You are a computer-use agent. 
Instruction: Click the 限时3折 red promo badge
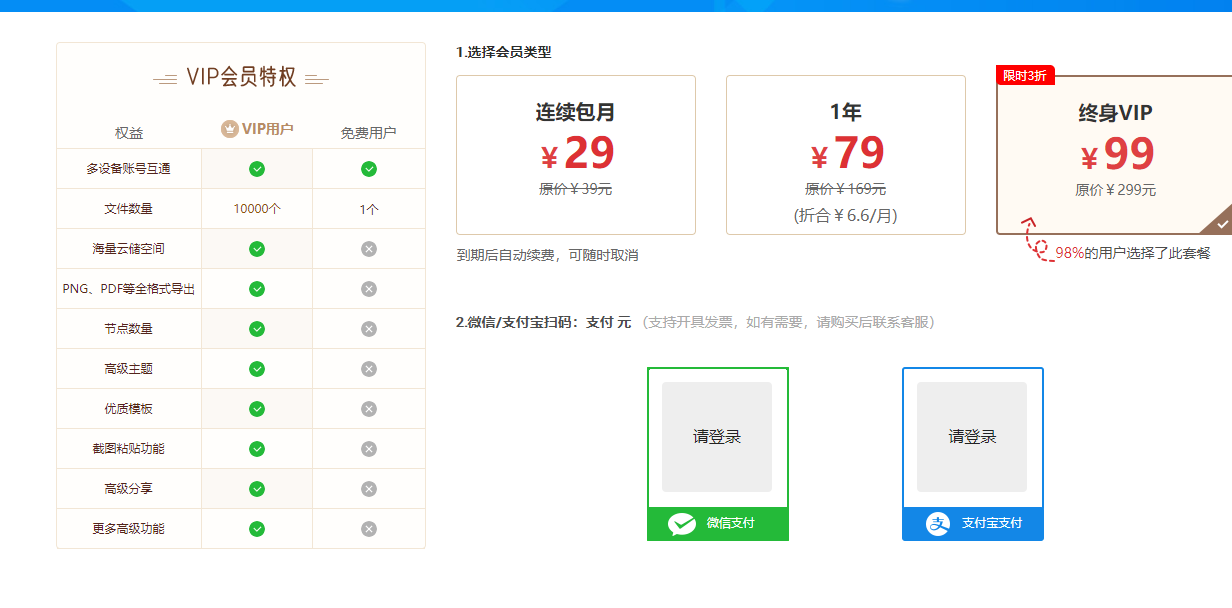tap(1025, 76)
